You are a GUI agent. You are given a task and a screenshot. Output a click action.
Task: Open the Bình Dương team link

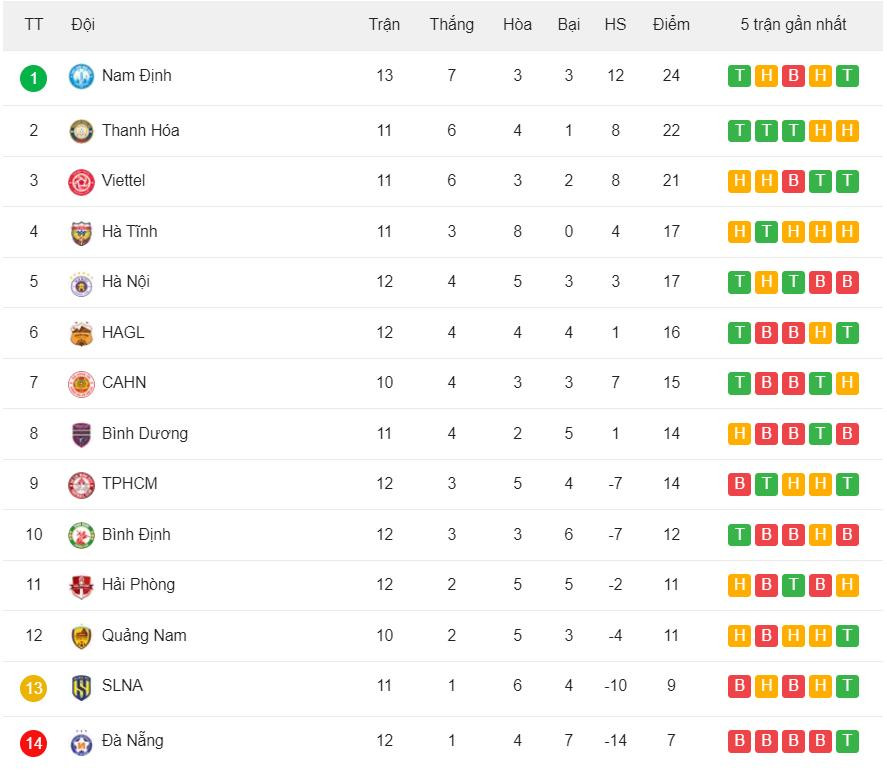click(144, 434)
